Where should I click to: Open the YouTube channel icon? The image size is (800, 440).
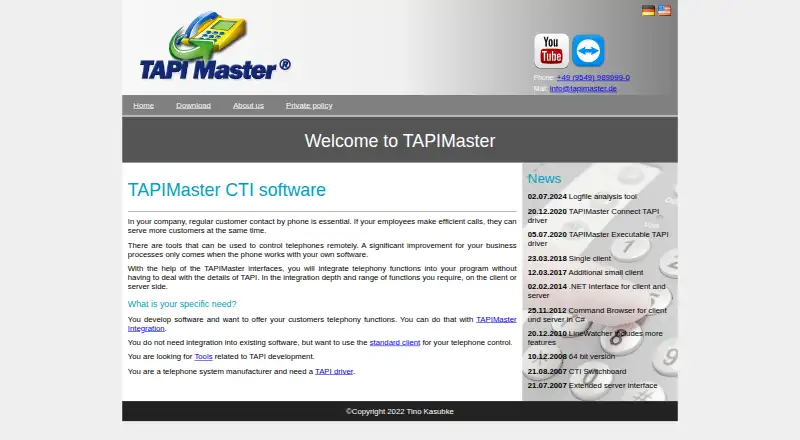click(551, 51)
